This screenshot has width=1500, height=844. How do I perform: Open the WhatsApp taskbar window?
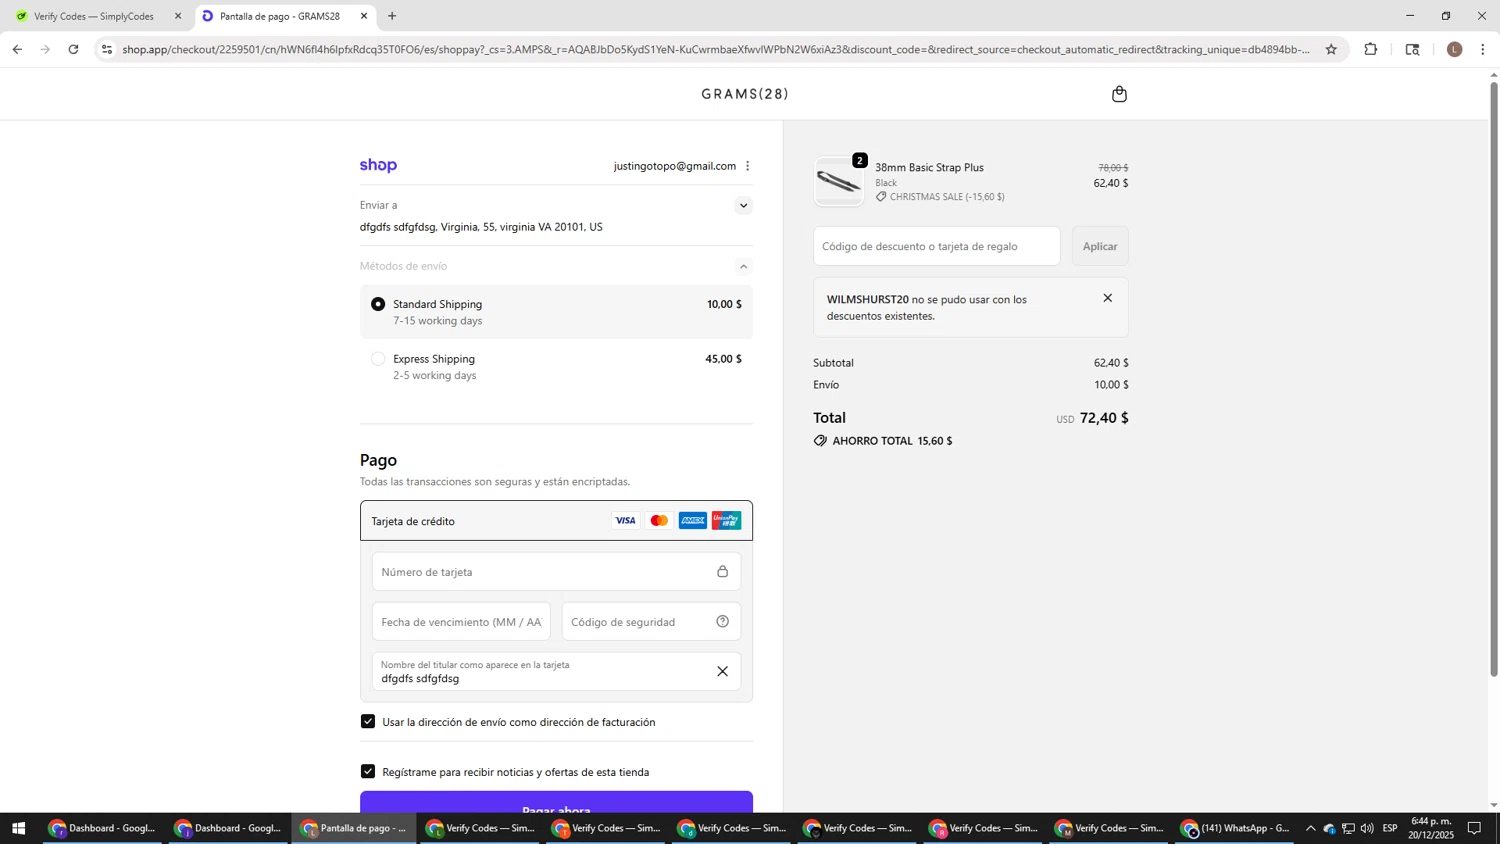coord(1236,828)
